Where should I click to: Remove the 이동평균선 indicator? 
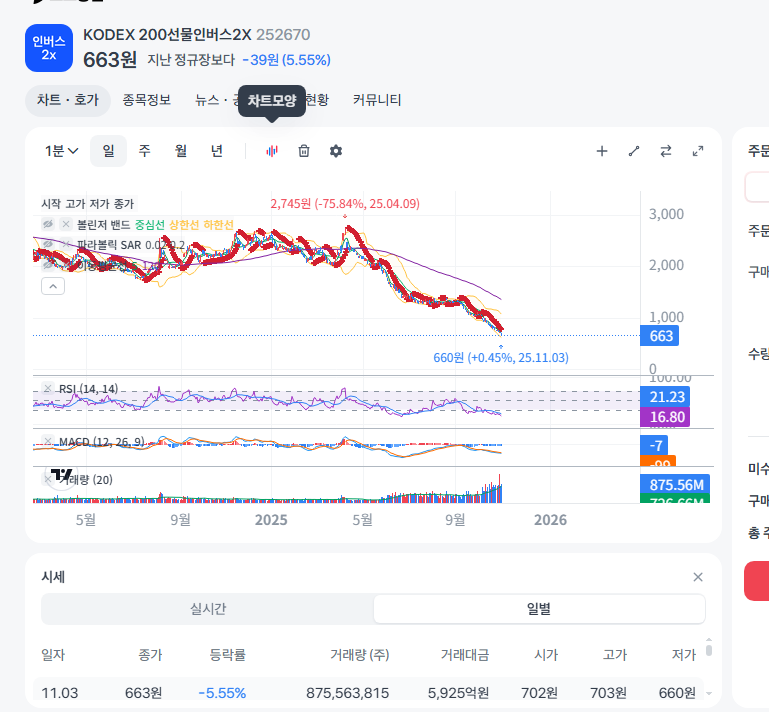click(66, 265)
